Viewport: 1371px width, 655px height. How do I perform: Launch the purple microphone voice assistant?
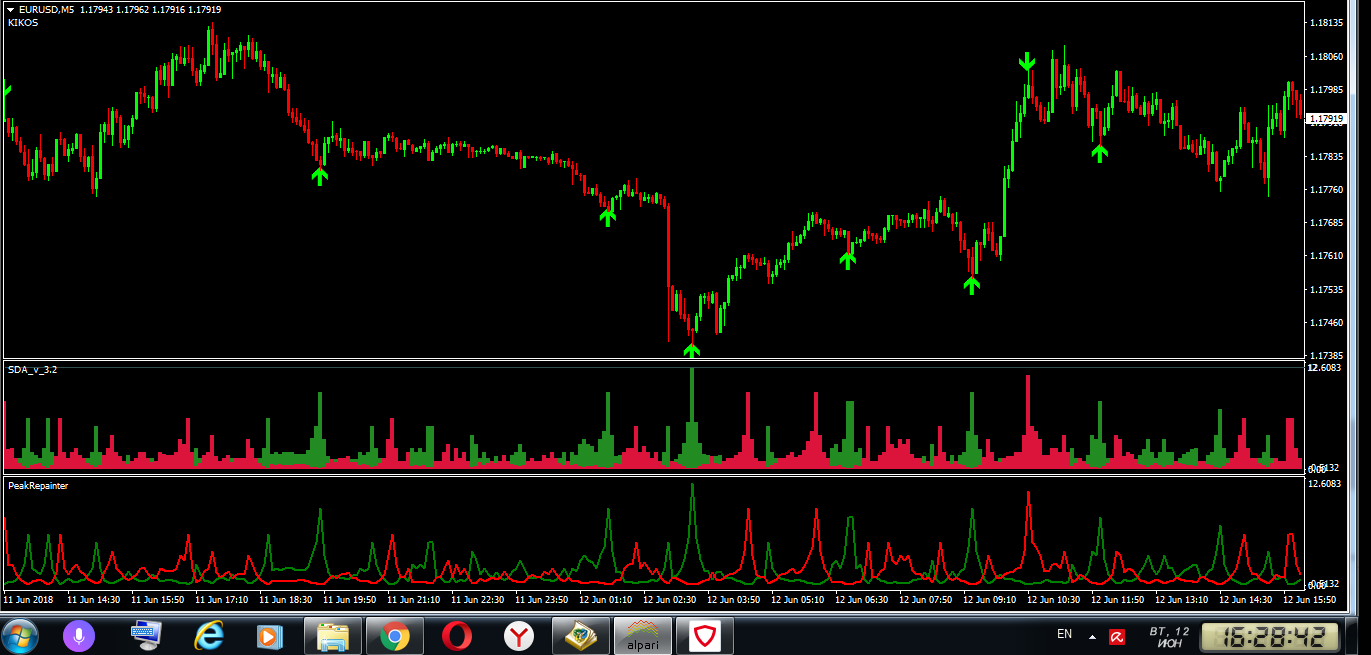pos(79,635)
